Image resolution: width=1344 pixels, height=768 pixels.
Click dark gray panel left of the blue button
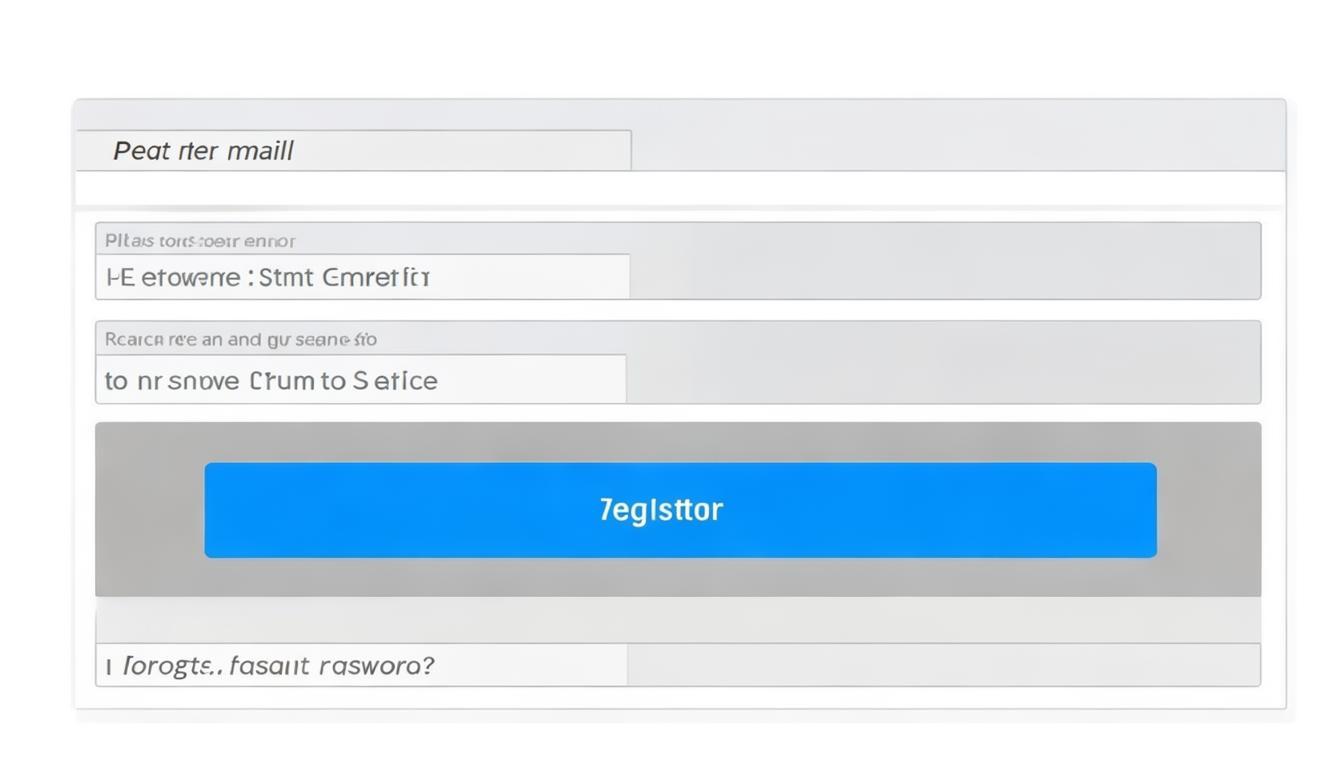pyautogui.click(x=150, y=510)
